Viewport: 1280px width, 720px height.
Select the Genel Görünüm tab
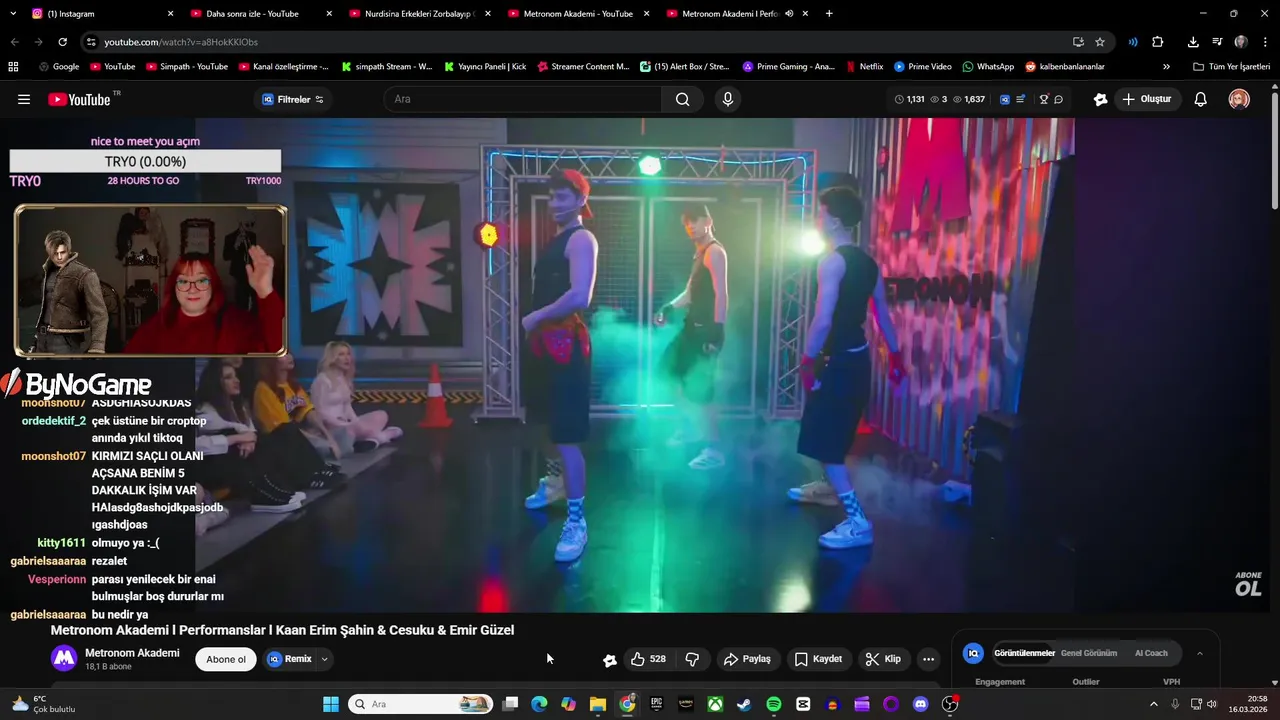point(1088,653)
